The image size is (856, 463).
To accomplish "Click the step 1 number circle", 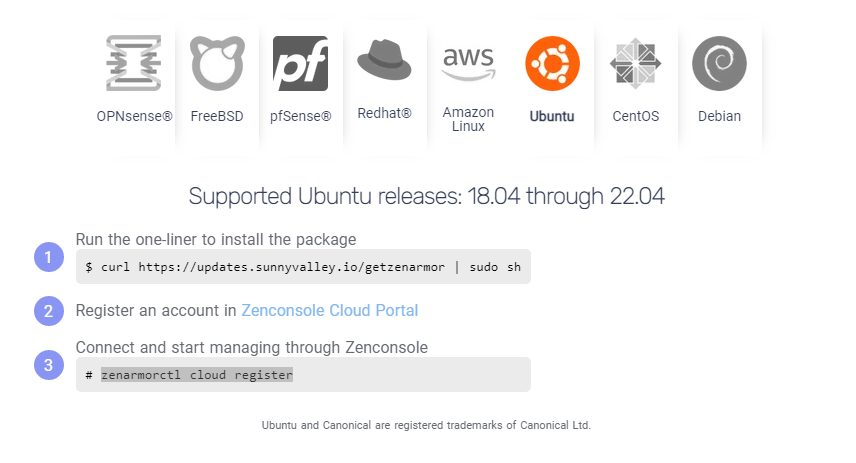I will (x=49, y=257).
